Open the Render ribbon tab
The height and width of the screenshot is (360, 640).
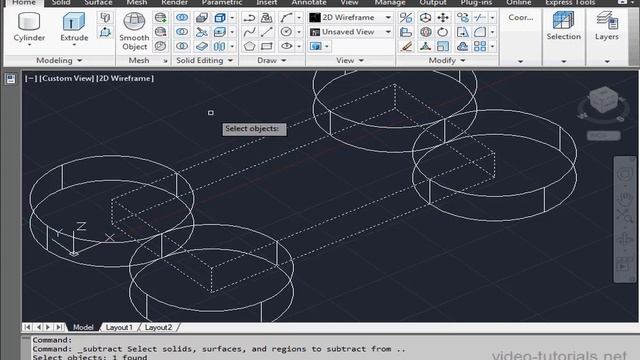pyautogui.click(x=174, y=3)
